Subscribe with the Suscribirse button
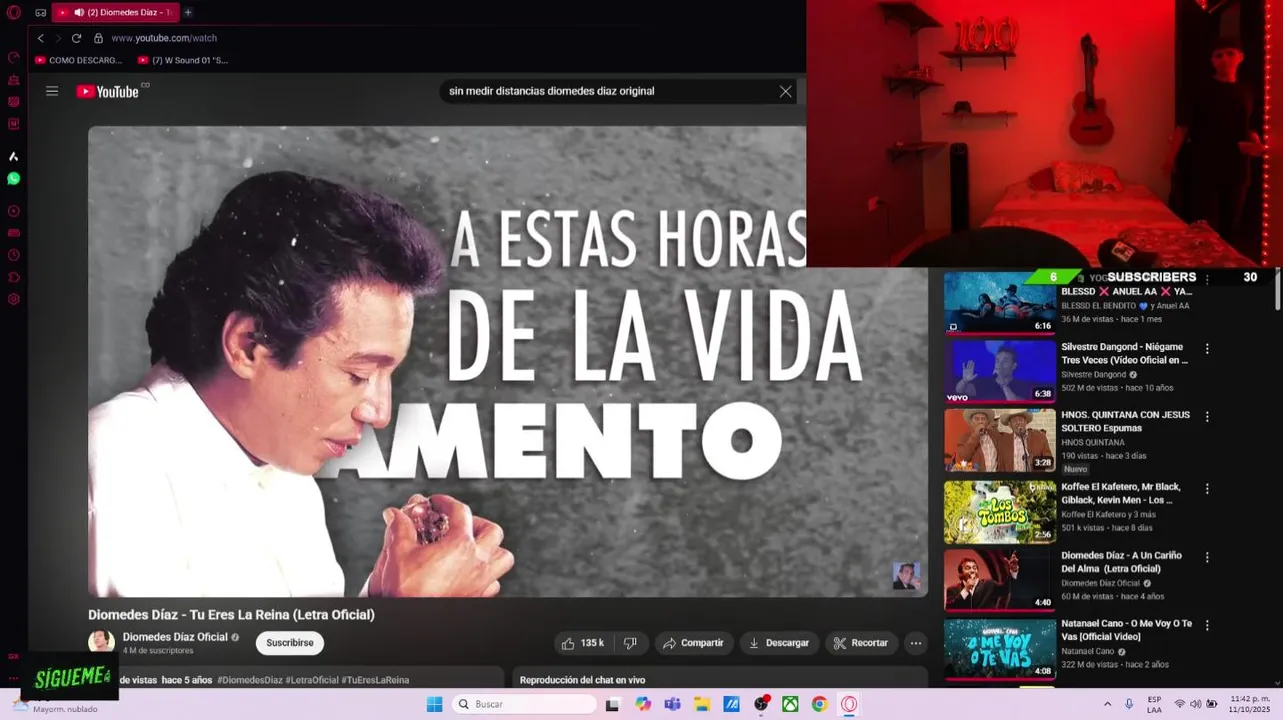Image resolution: width=1283 pixels, height=720 pixels. click(290, 643)
